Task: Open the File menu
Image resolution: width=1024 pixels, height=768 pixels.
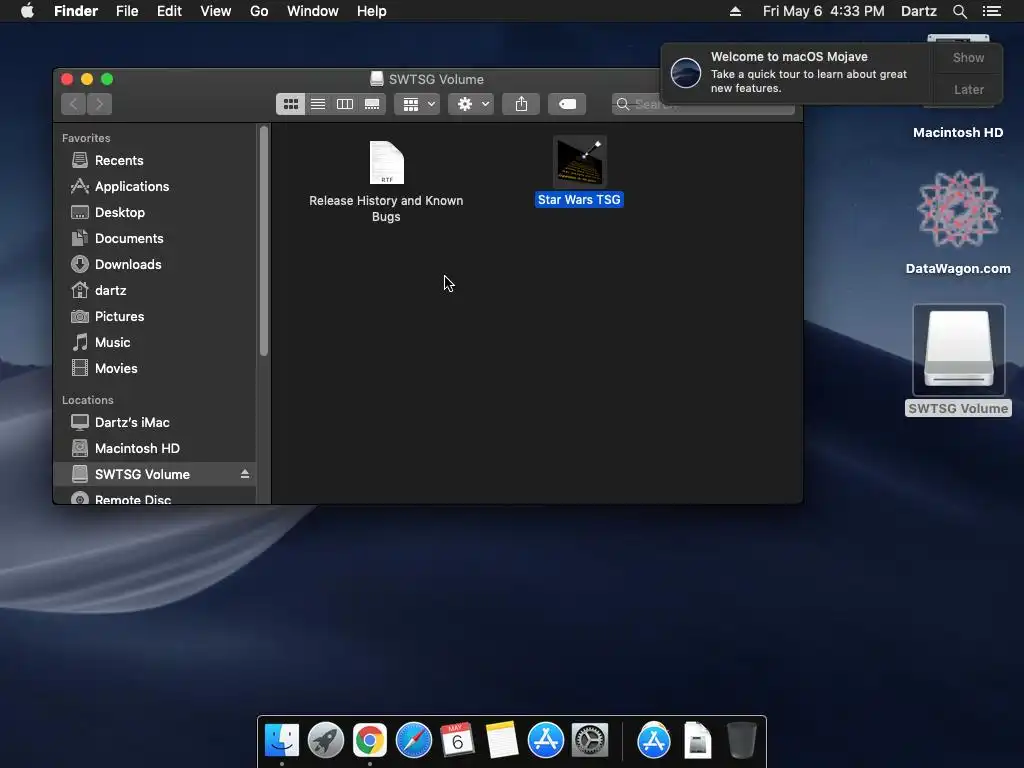Action: tap(127, 11)
